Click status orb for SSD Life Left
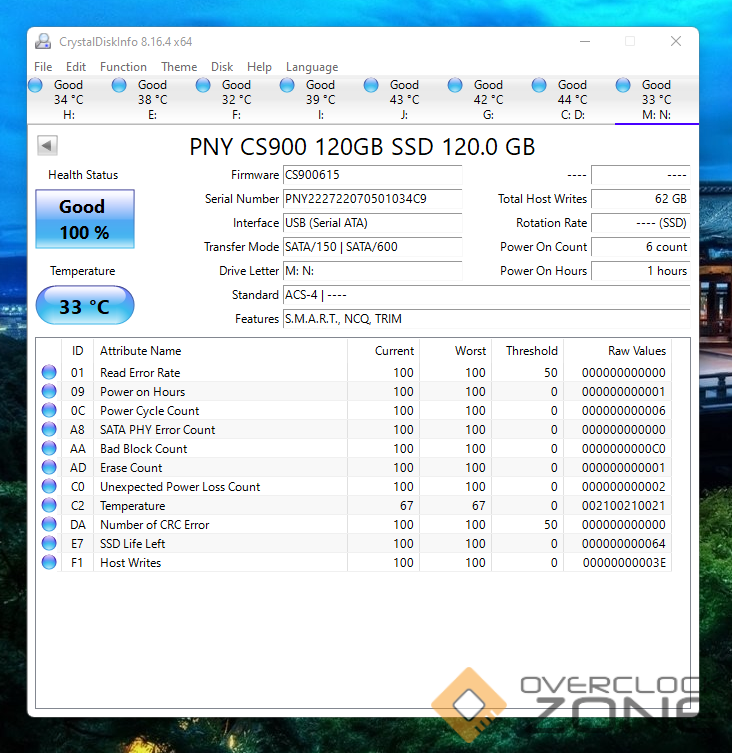732x753 pixels. (x=49, y=543)
